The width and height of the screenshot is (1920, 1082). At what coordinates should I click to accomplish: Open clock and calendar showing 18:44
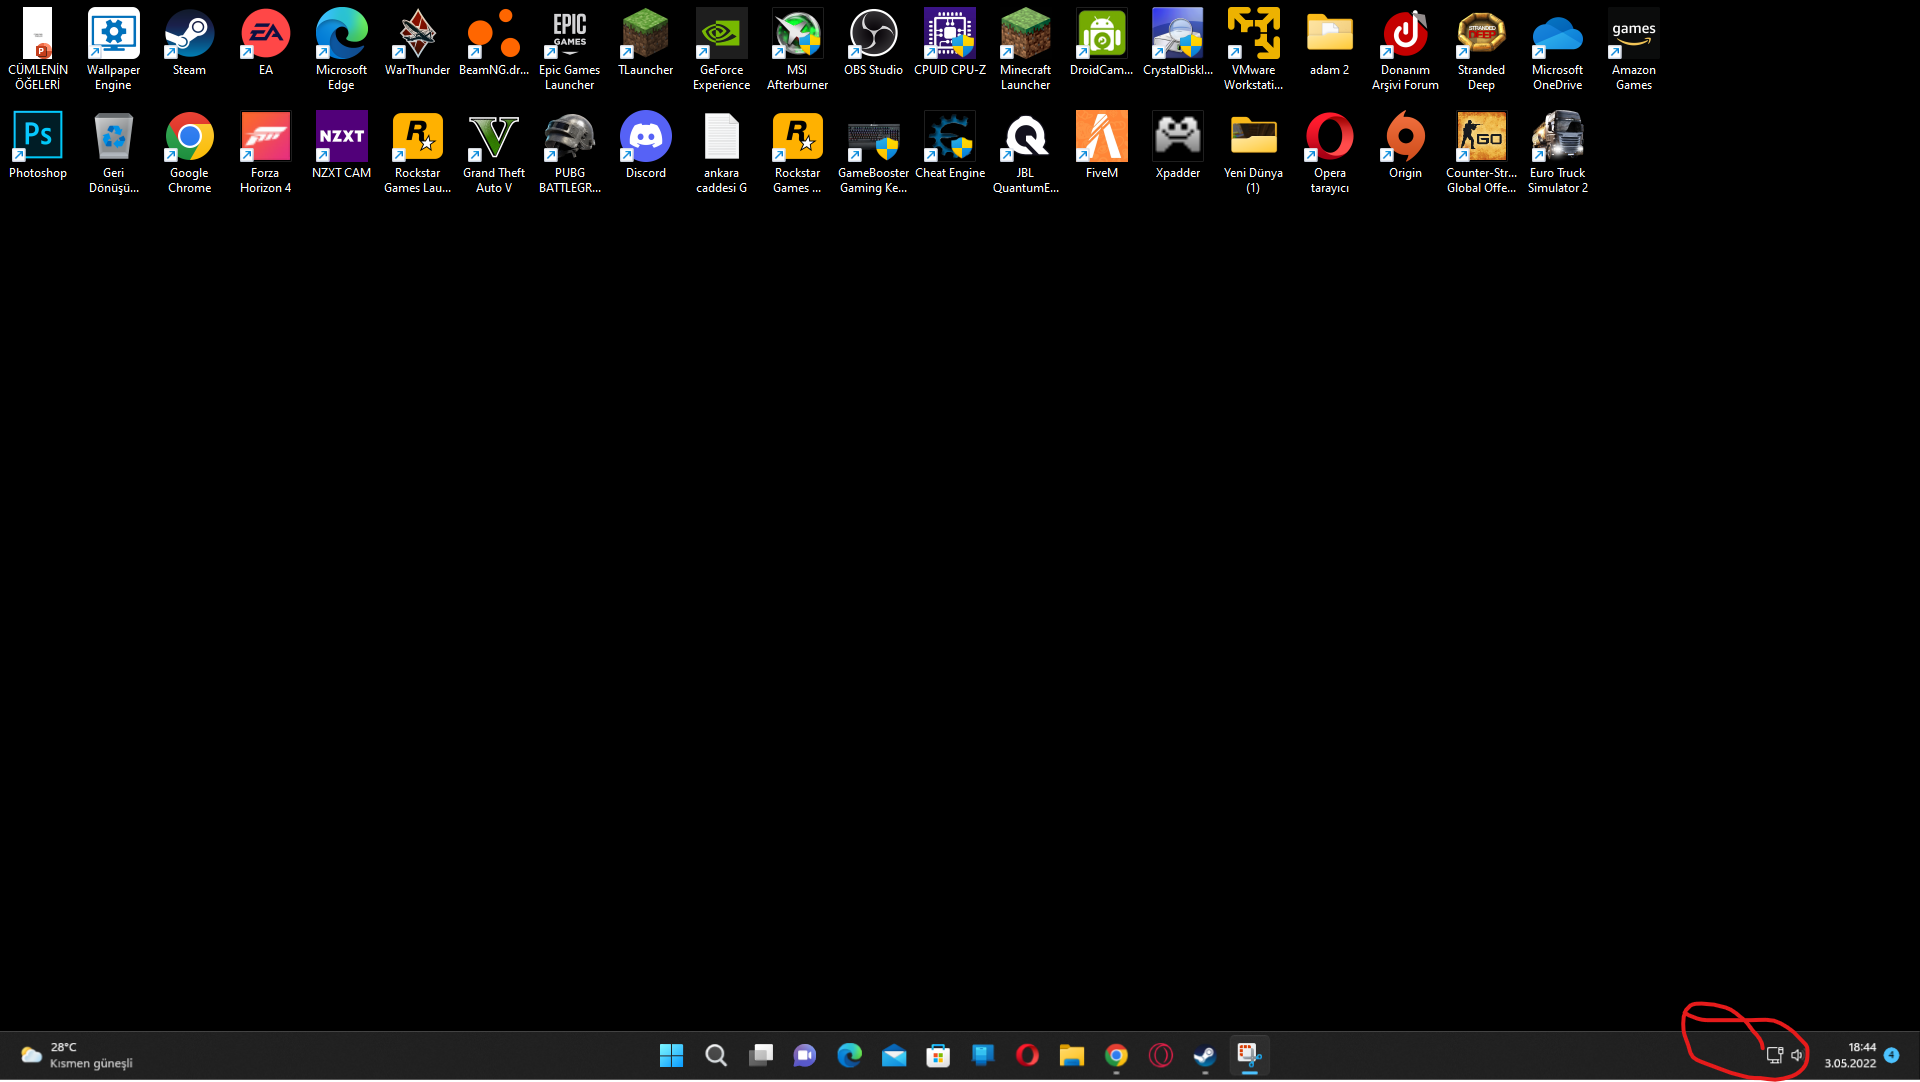click(1850, 1056)
